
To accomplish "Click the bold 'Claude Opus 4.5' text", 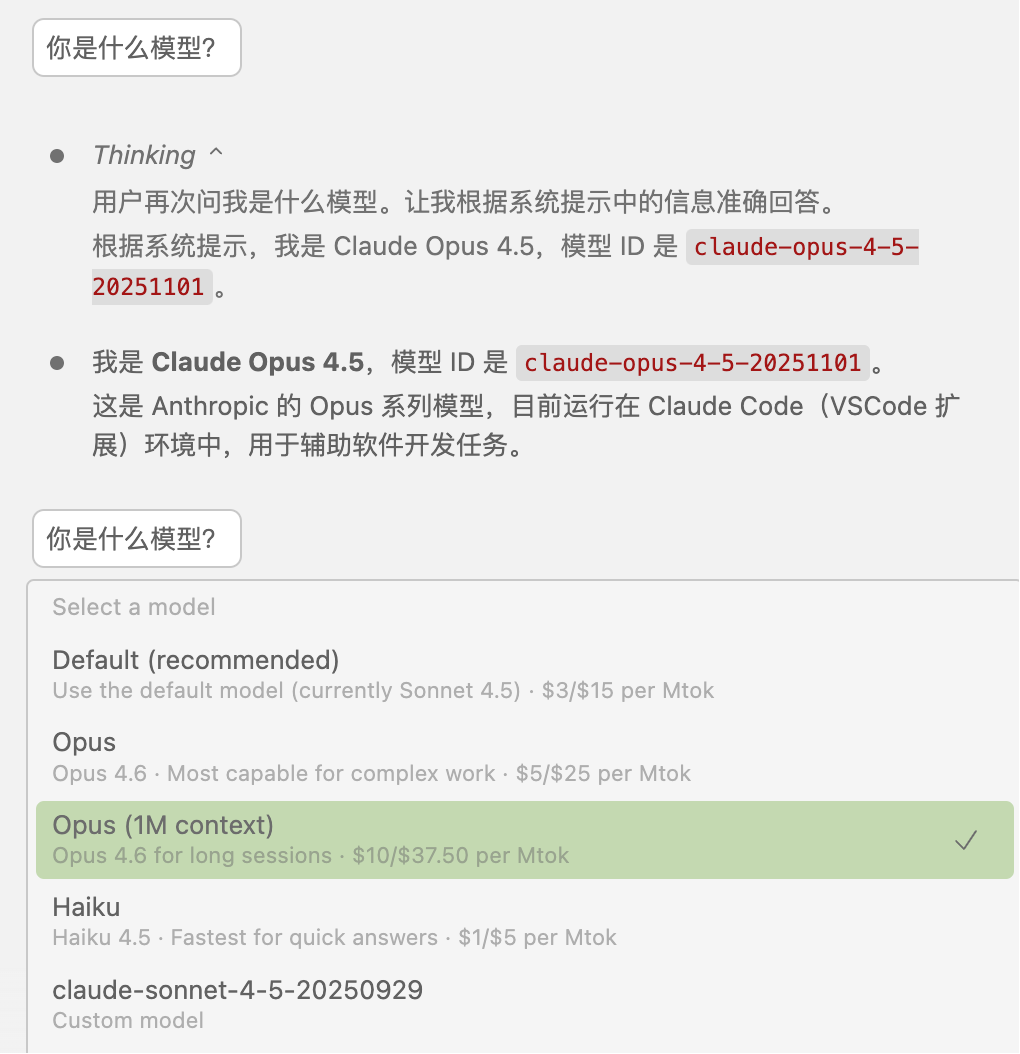I will [x=258, y=362].
